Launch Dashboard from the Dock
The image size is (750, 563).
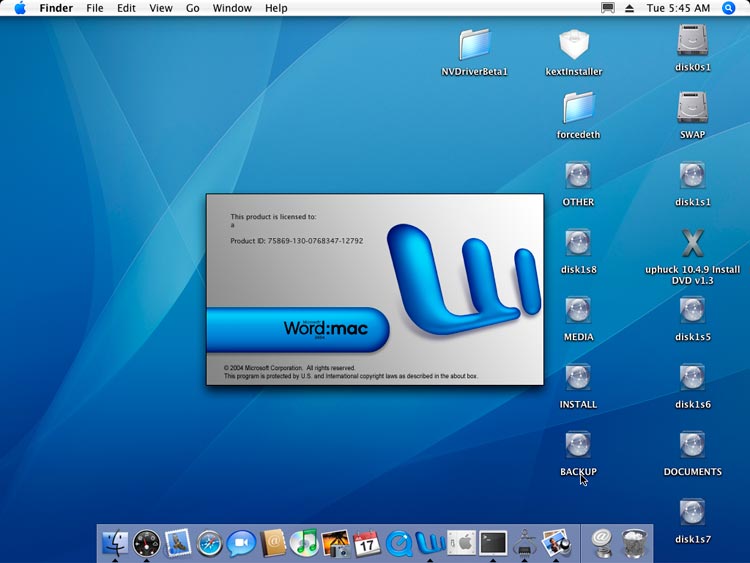coord(146,543)
